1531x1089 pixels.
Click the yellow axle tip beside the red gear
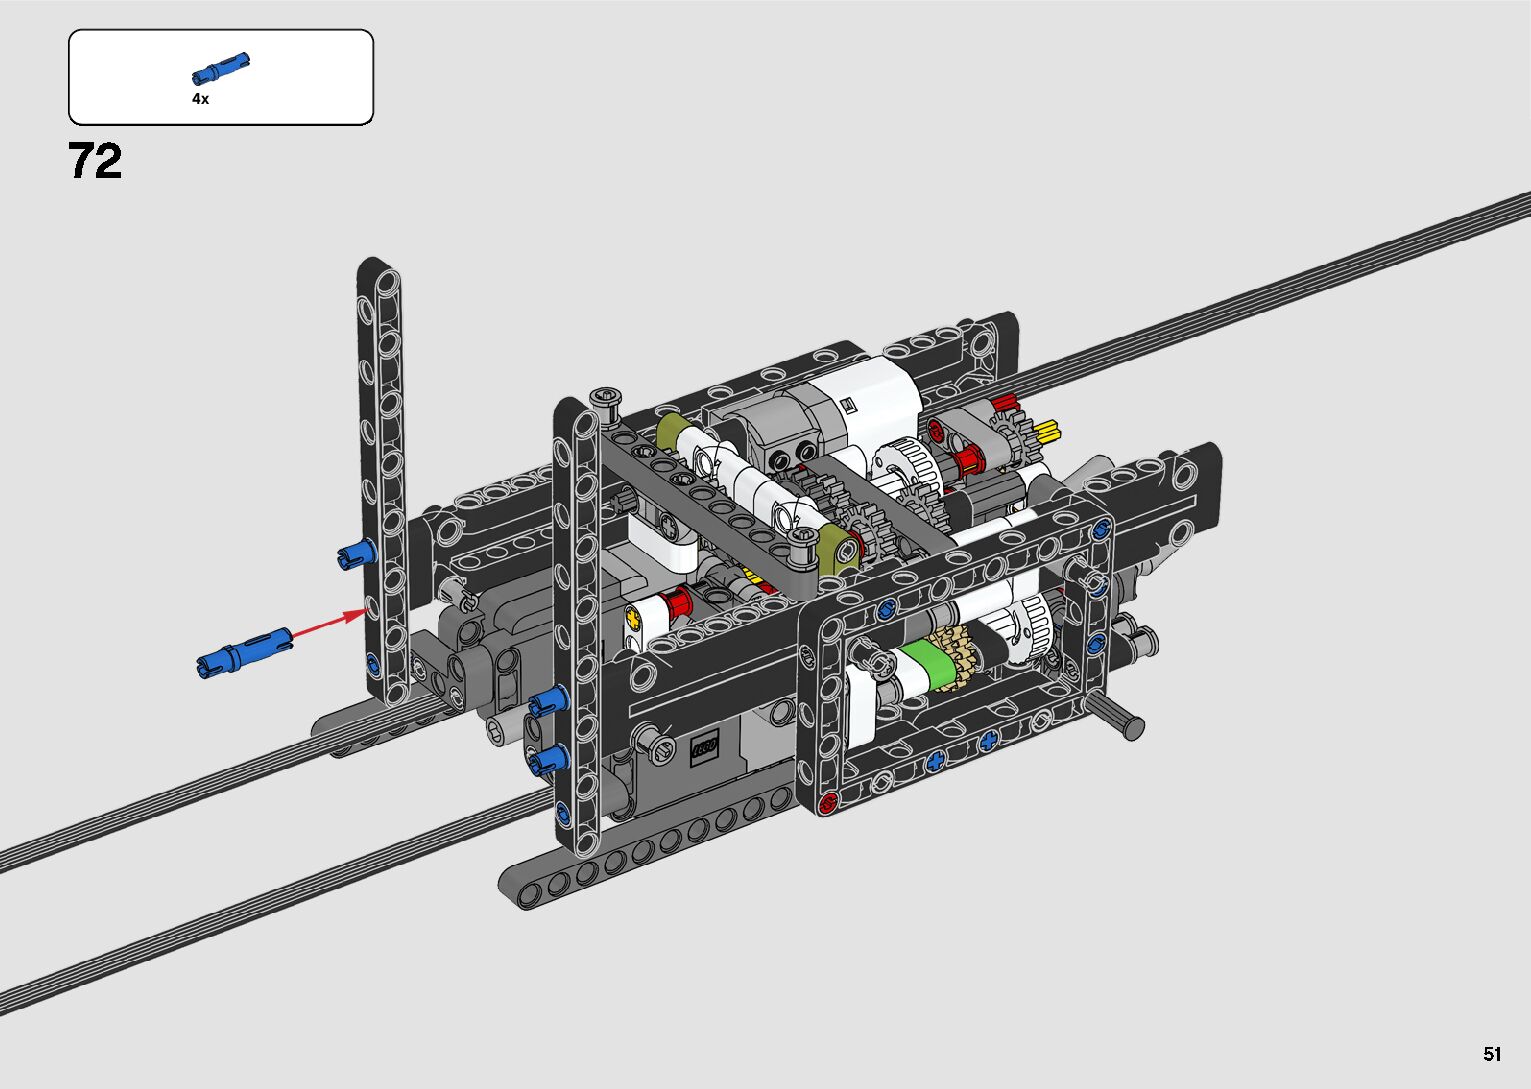click(1048, 431)
